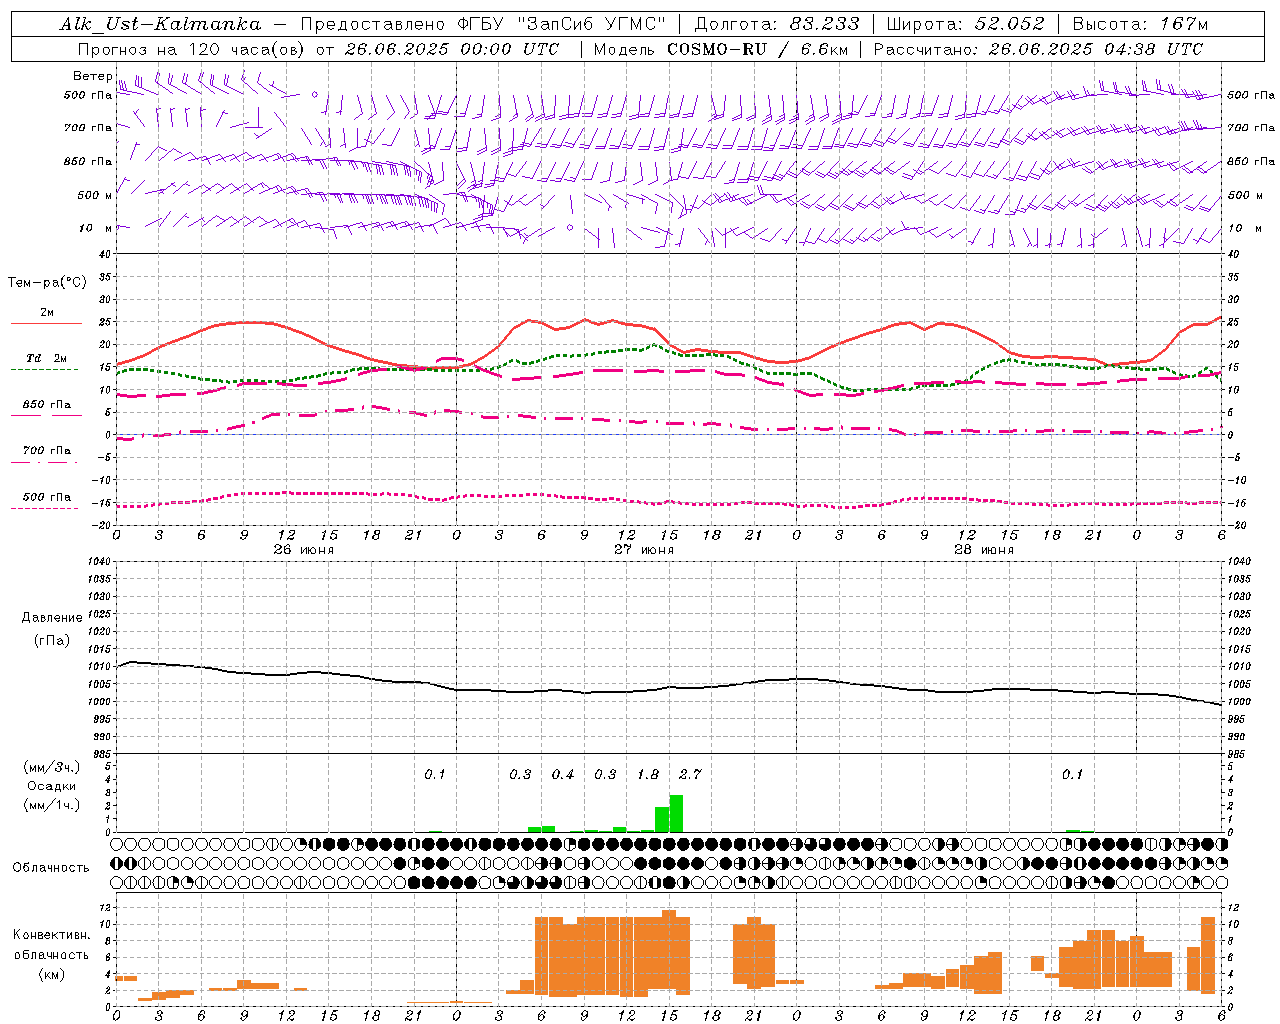Click the 27 июня date label

click(x=644, y=550)
